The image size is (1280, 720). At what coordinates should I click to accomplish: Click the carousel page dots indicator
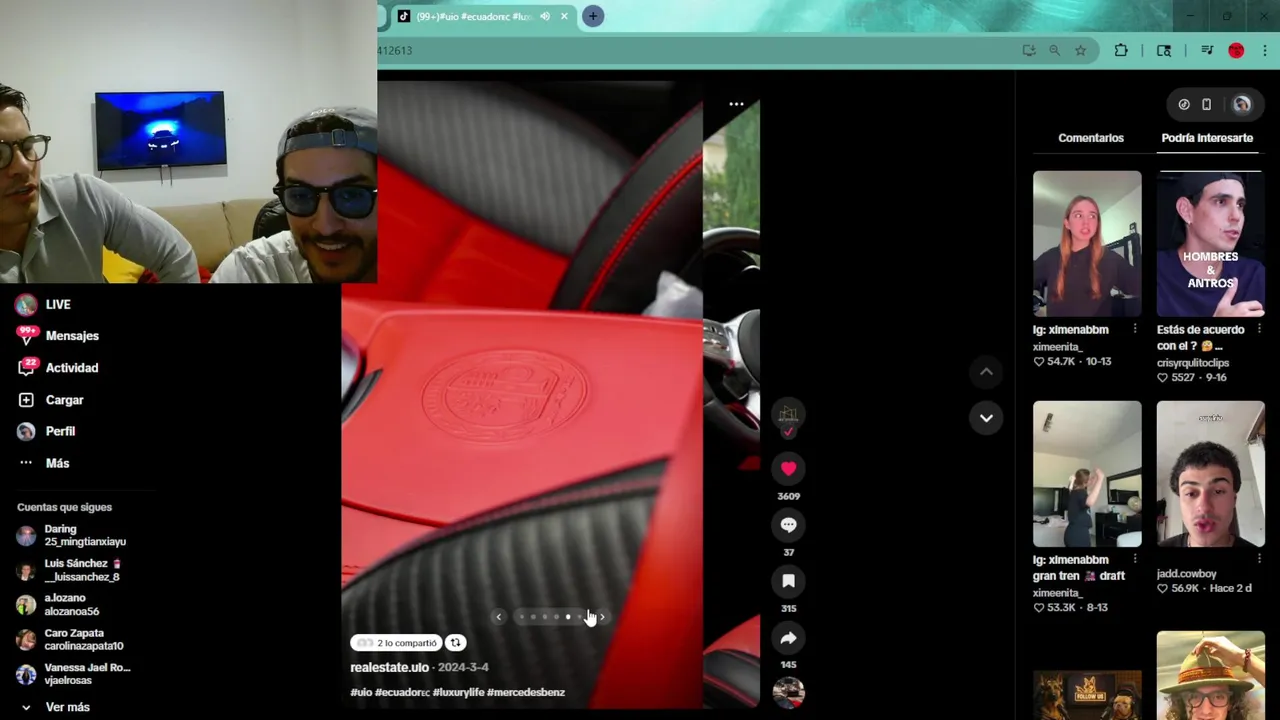pos(550,617)
